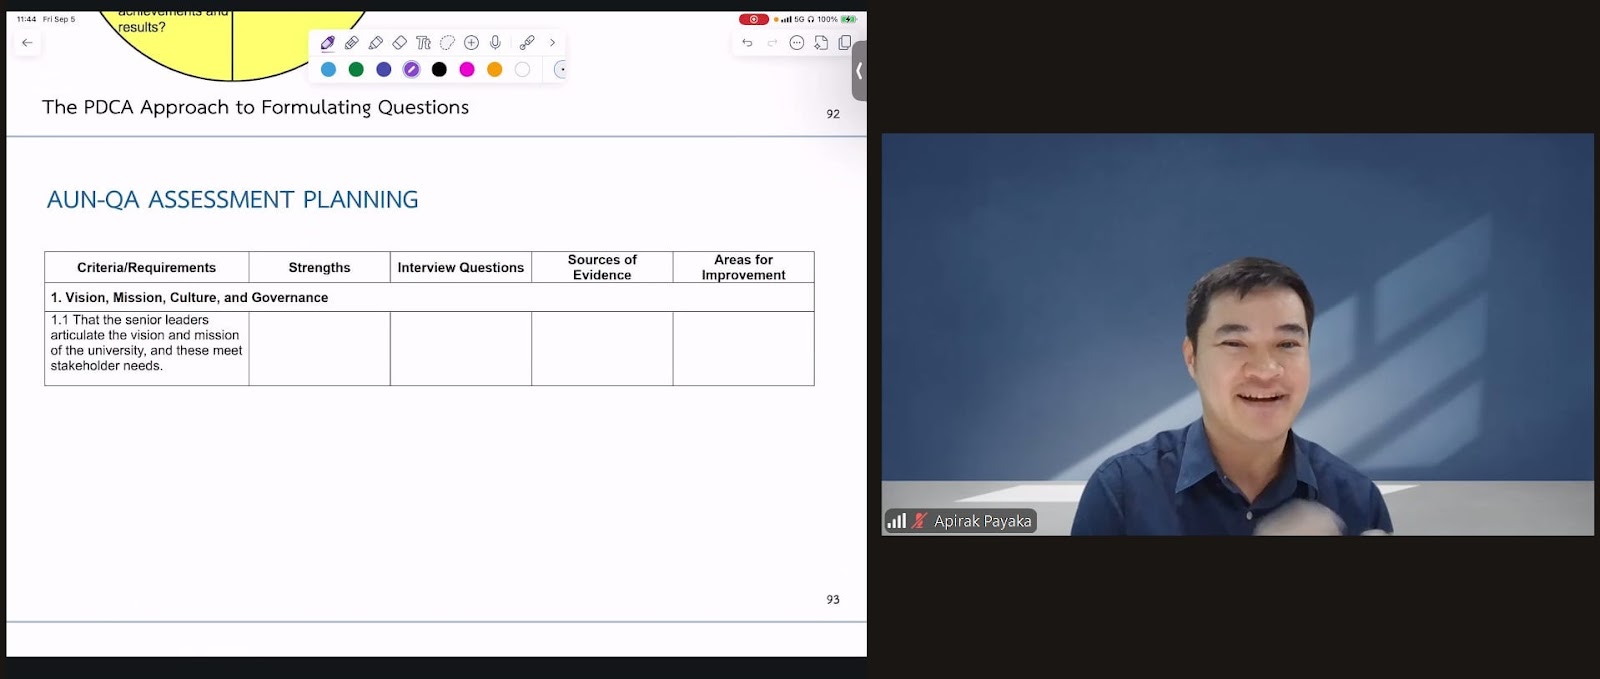Image resolution: width=1600 pixels, height=679 pixels.
Task: Click the Sources of Evidence header
Action: click(602, 267)
